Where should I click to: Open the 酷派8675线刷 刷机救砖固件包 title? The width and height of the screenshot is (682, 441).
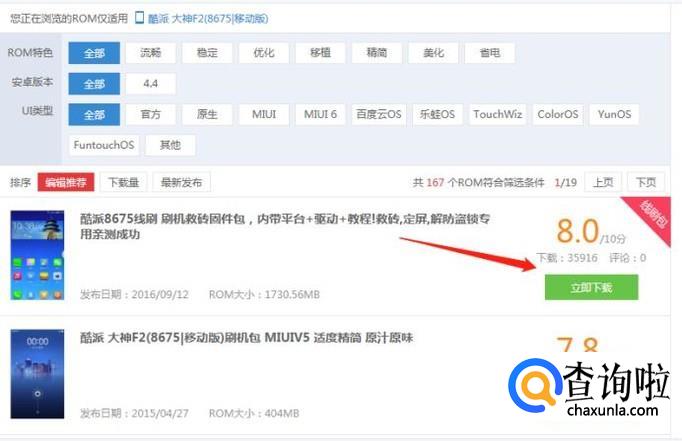[x=285, y=227]
